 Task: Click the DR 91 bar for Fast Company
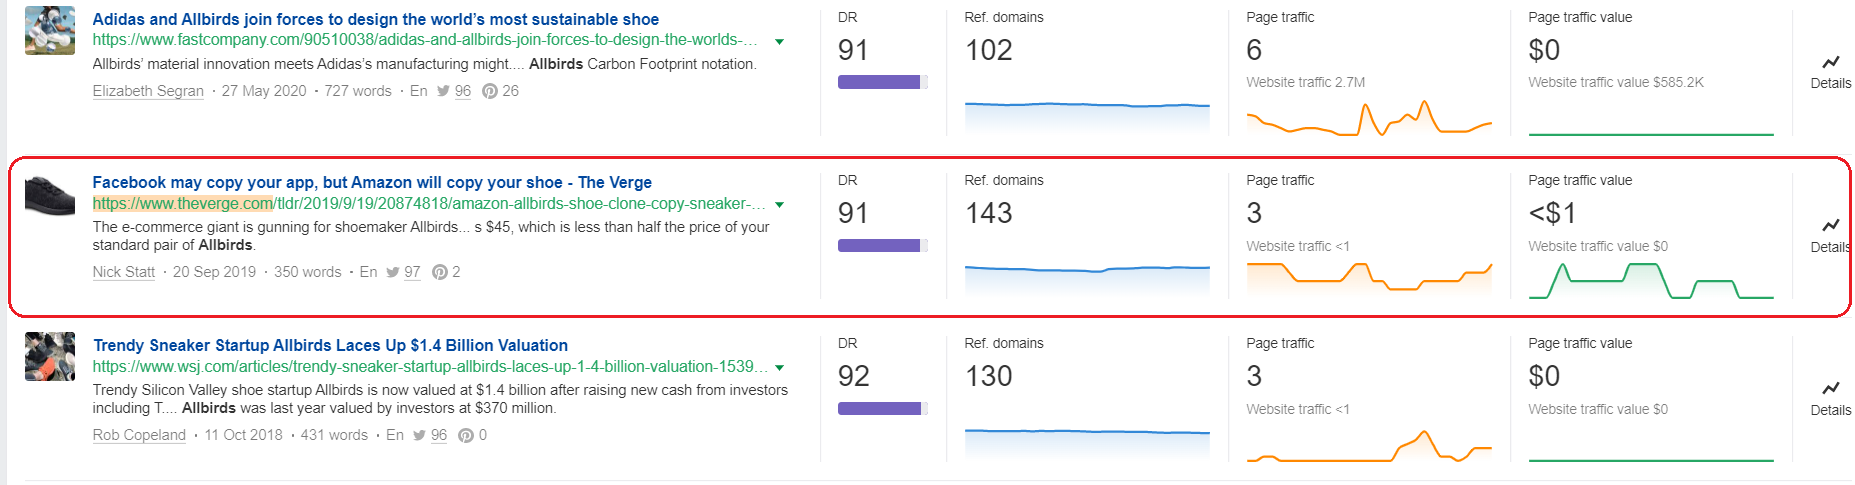(883, 82)
